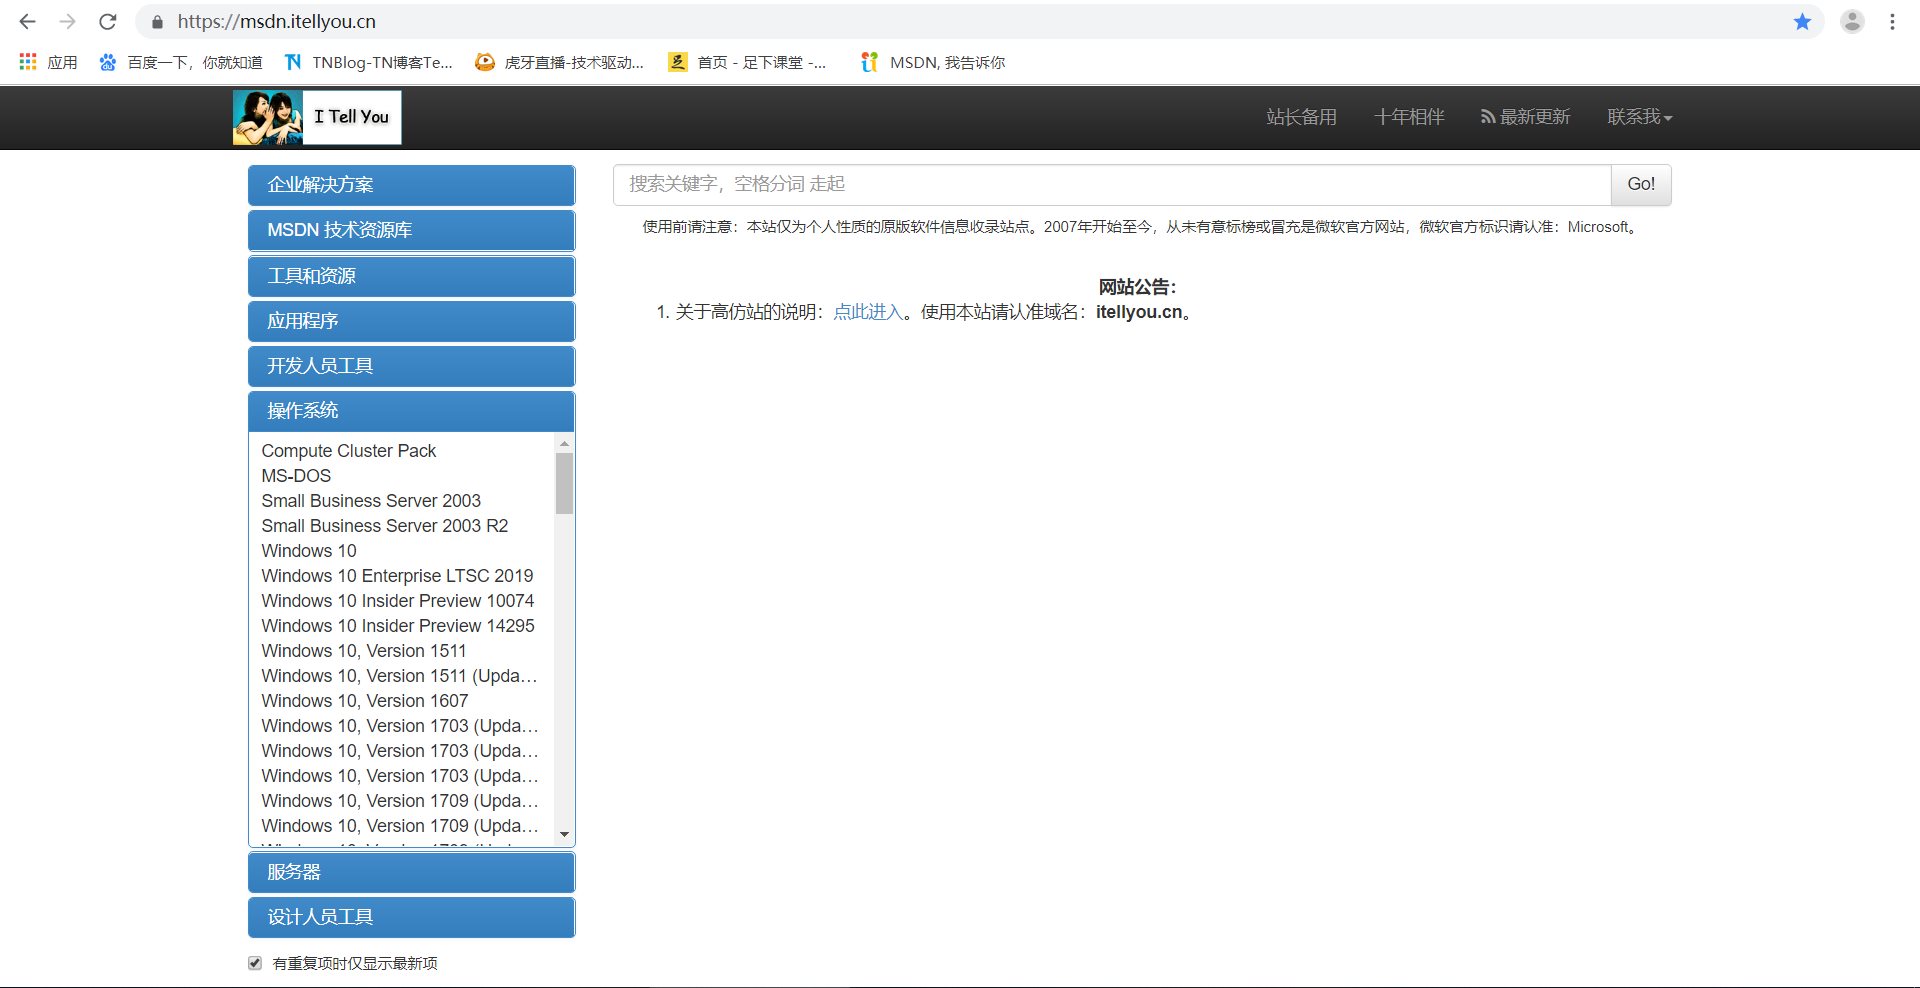Open the 百度一下 bookmark
Screen dimensions: 1920x988
point(180,62)
